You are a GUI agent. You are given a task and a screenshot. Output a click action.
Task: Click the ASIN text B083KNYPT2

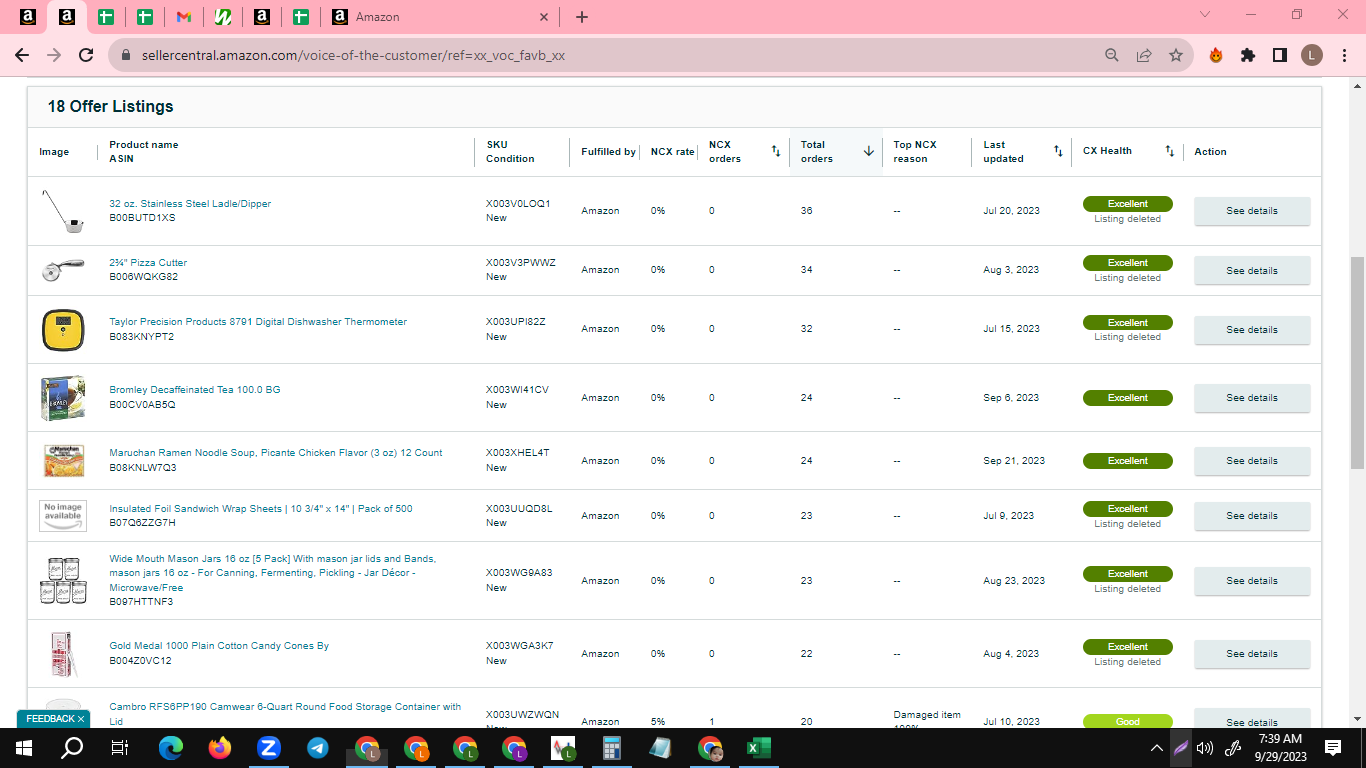[142, 337]
